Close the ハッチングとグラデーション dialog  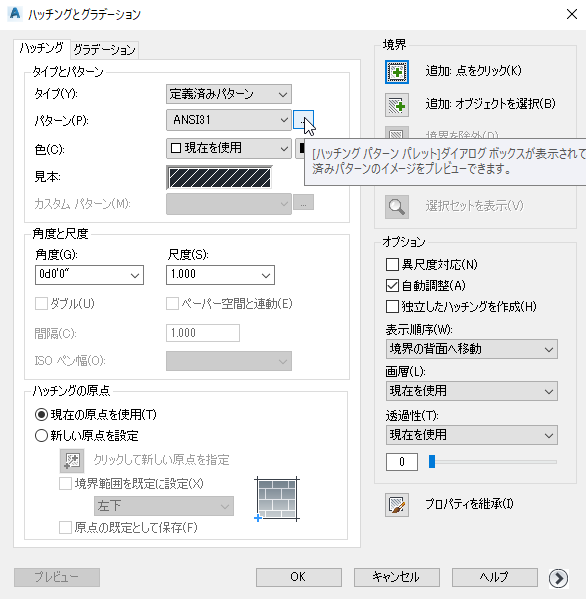[x=571, y=14]
